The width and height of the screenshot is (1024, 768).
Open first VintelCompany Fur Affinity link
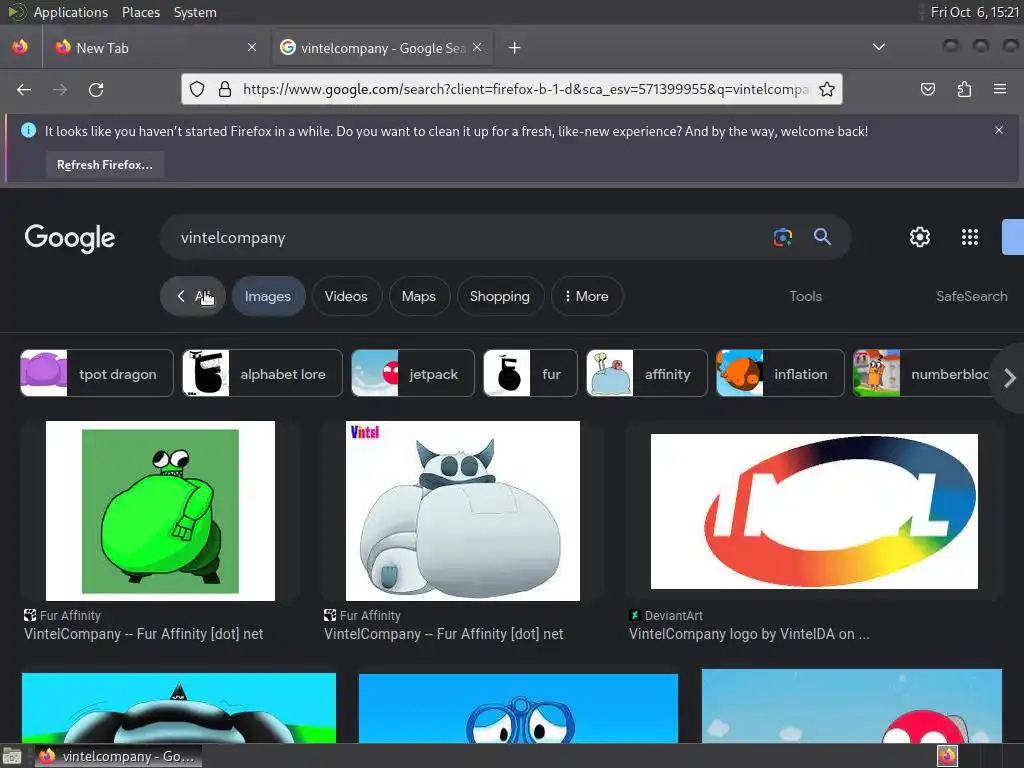[144, 634]
